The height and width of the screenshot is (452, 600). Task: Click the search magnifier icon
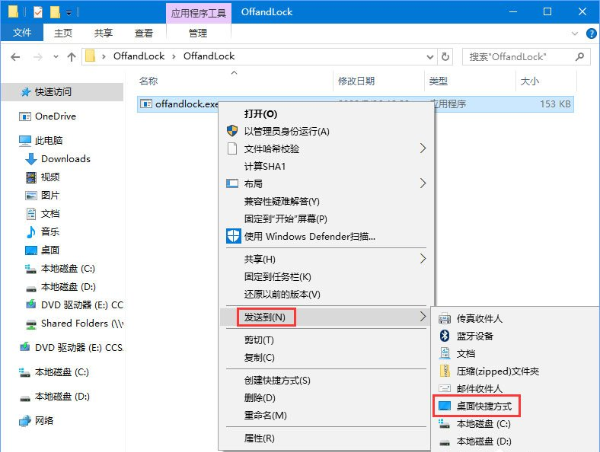tap(580, 57)
